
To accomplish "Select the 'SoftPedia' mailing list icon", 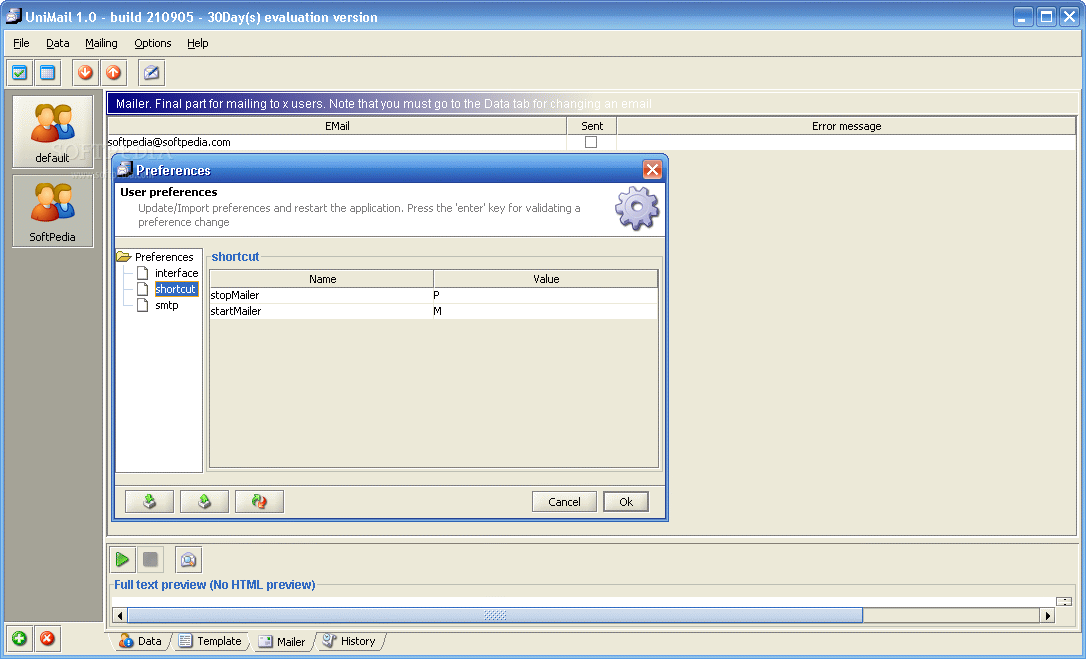I will 53,211.
